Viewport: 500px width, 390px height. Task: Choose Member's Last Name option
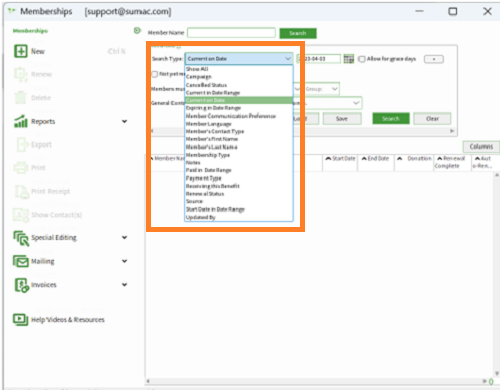239,147
